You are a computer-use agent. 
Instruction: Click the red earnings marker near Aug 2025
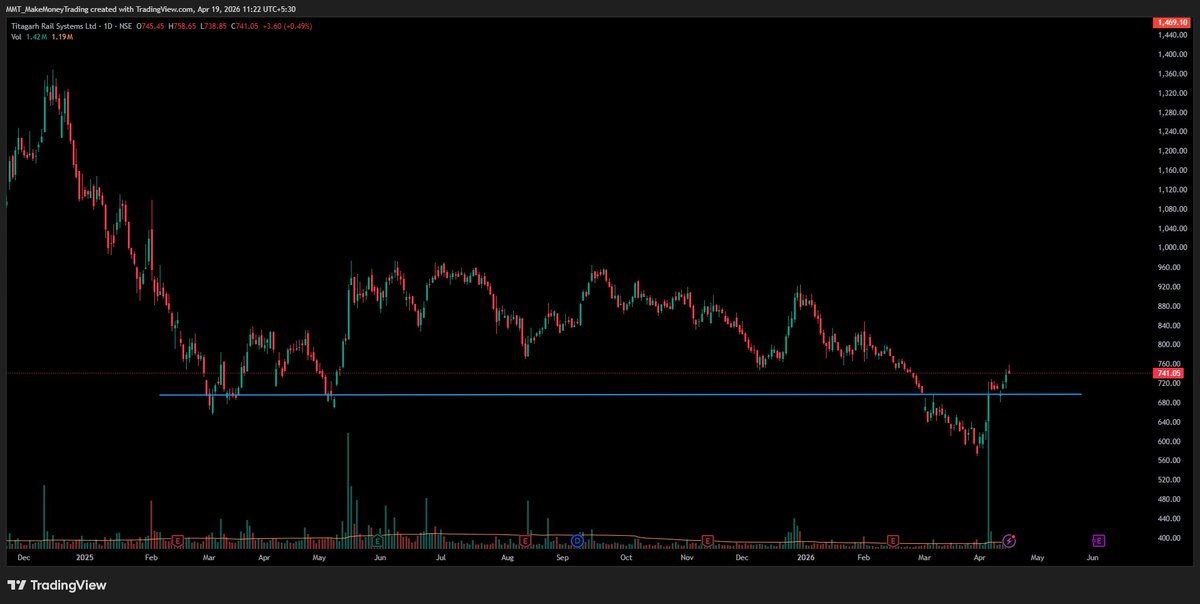[x=524, y=541]
